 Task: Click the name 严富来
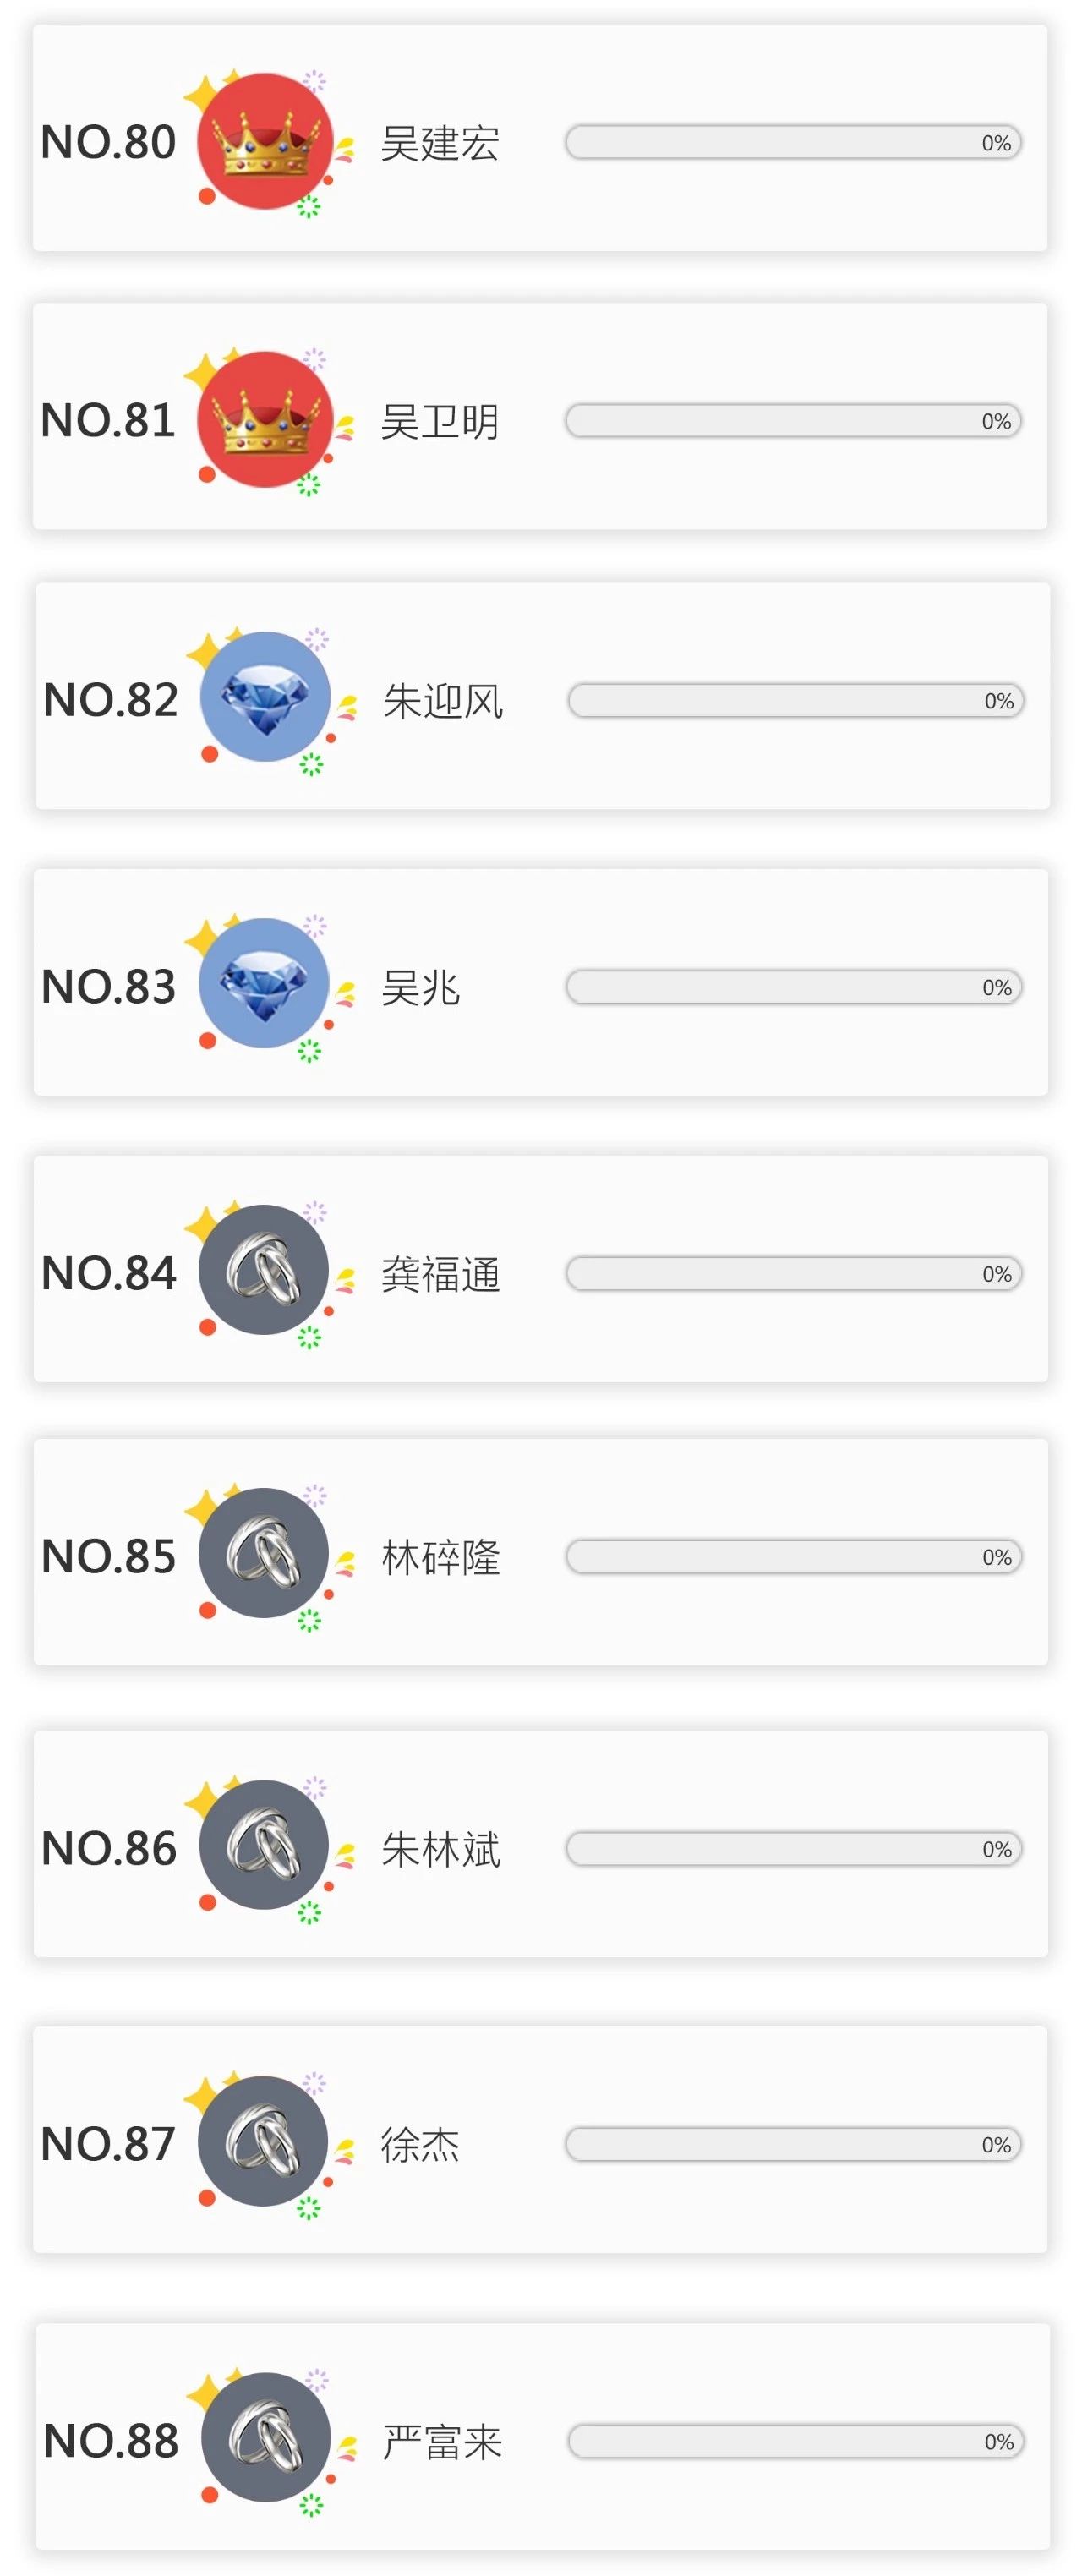[x=443, y=2442]
